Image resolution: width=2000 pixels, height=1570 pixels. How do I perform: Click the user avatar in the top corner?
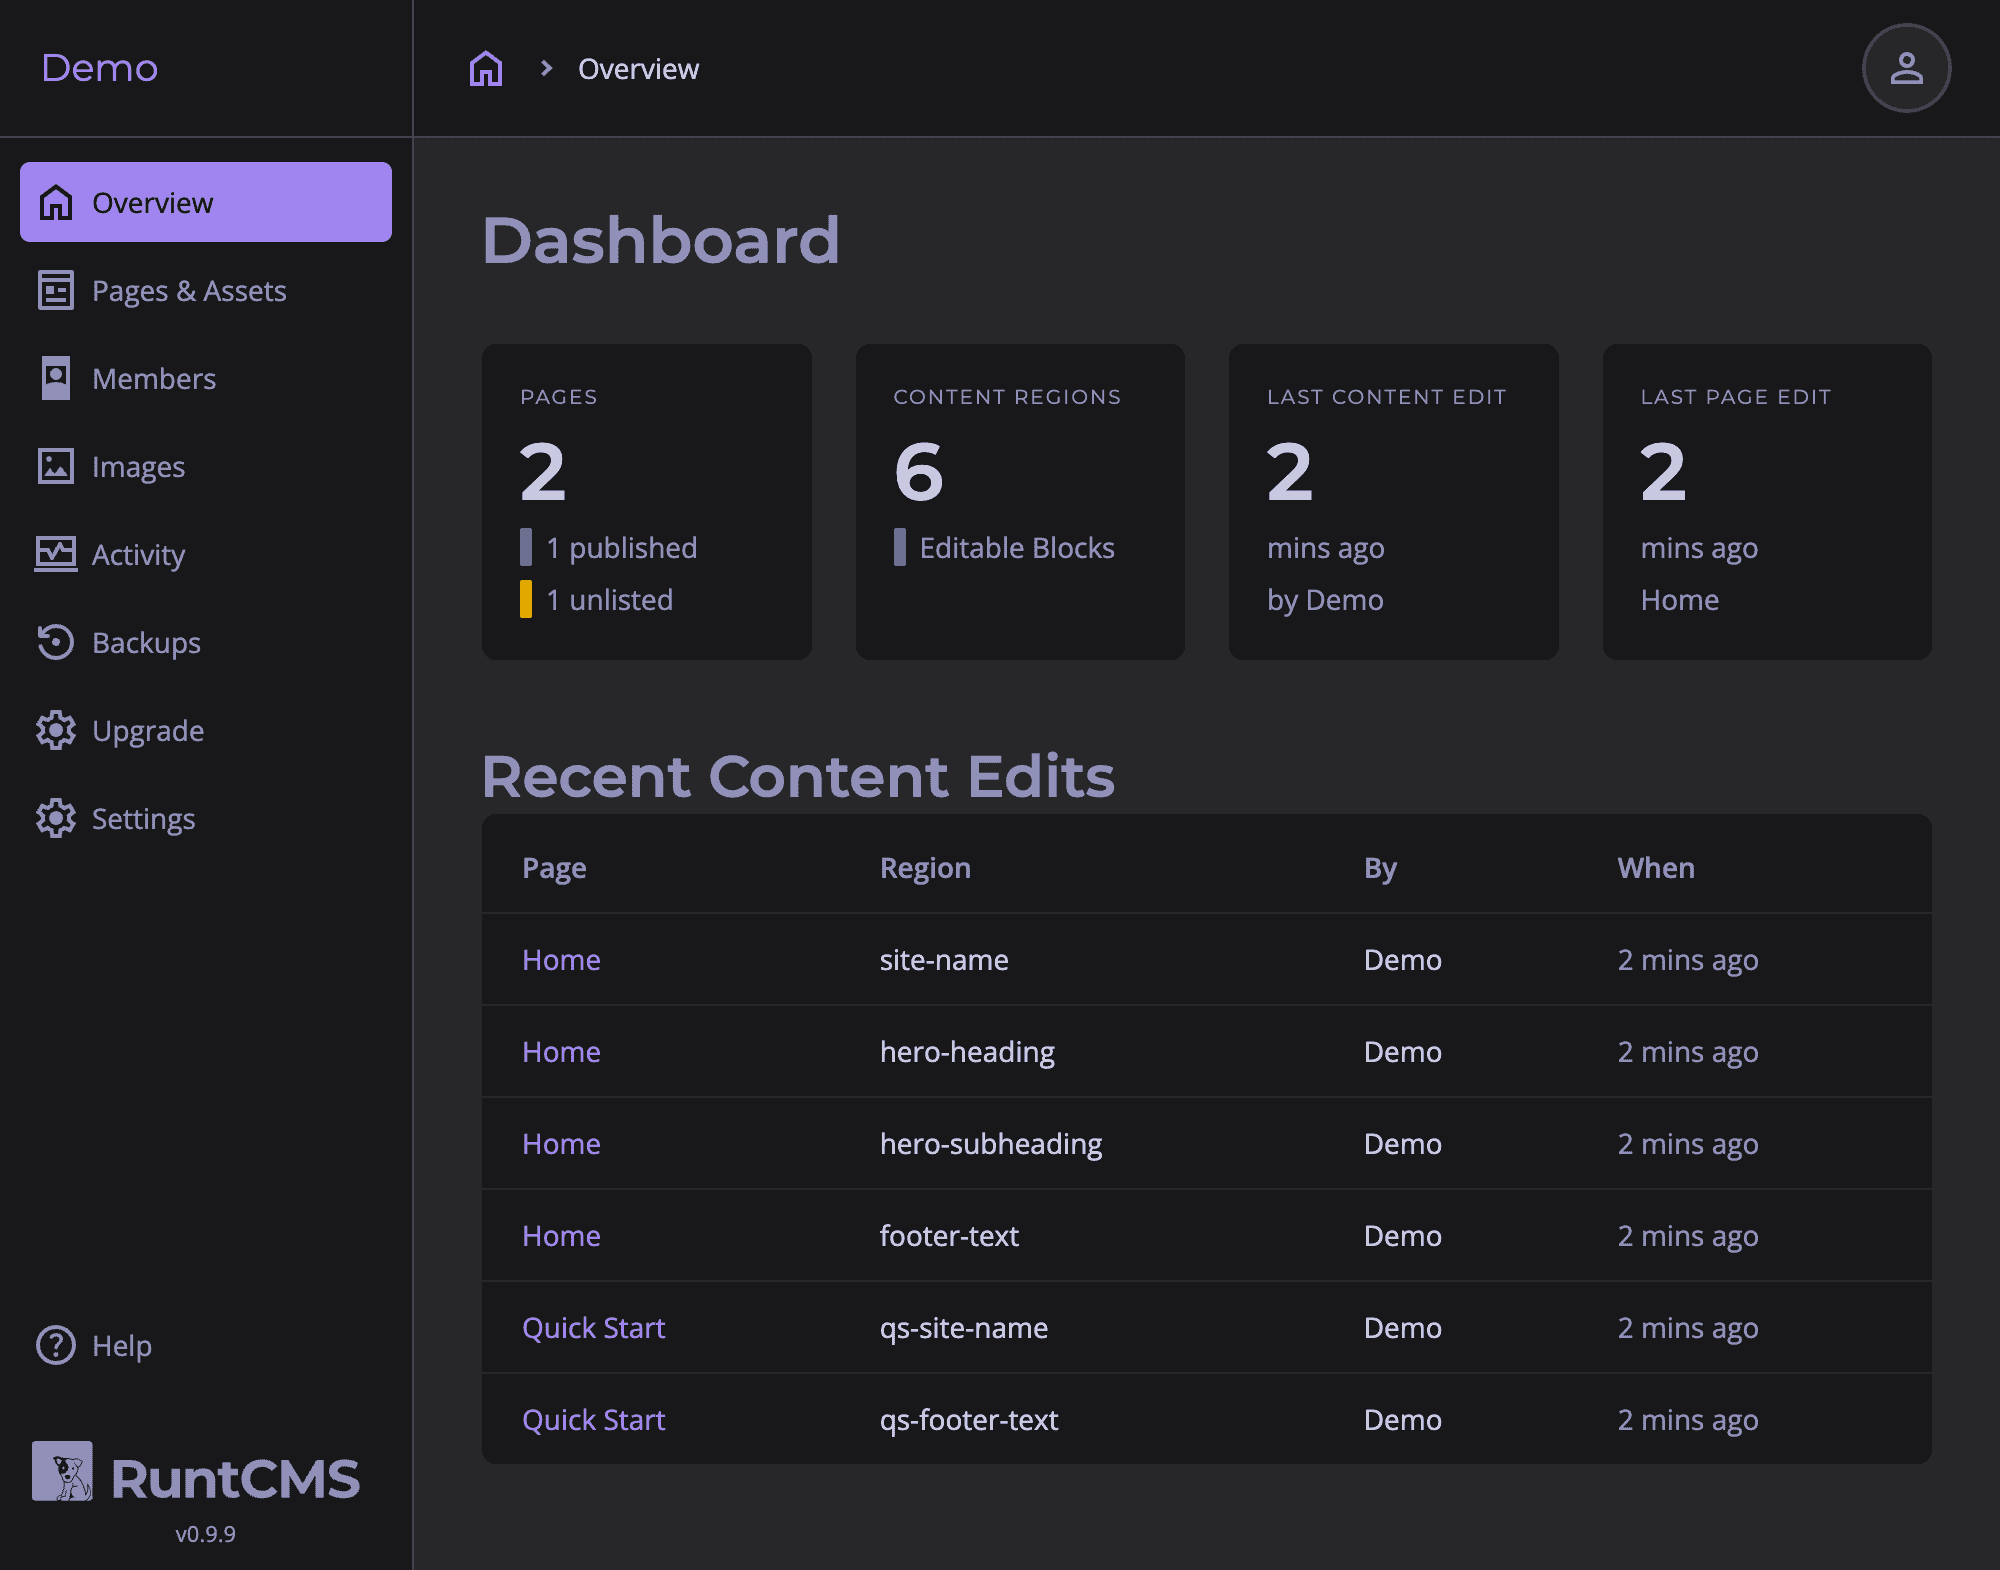click(1905, 68)
